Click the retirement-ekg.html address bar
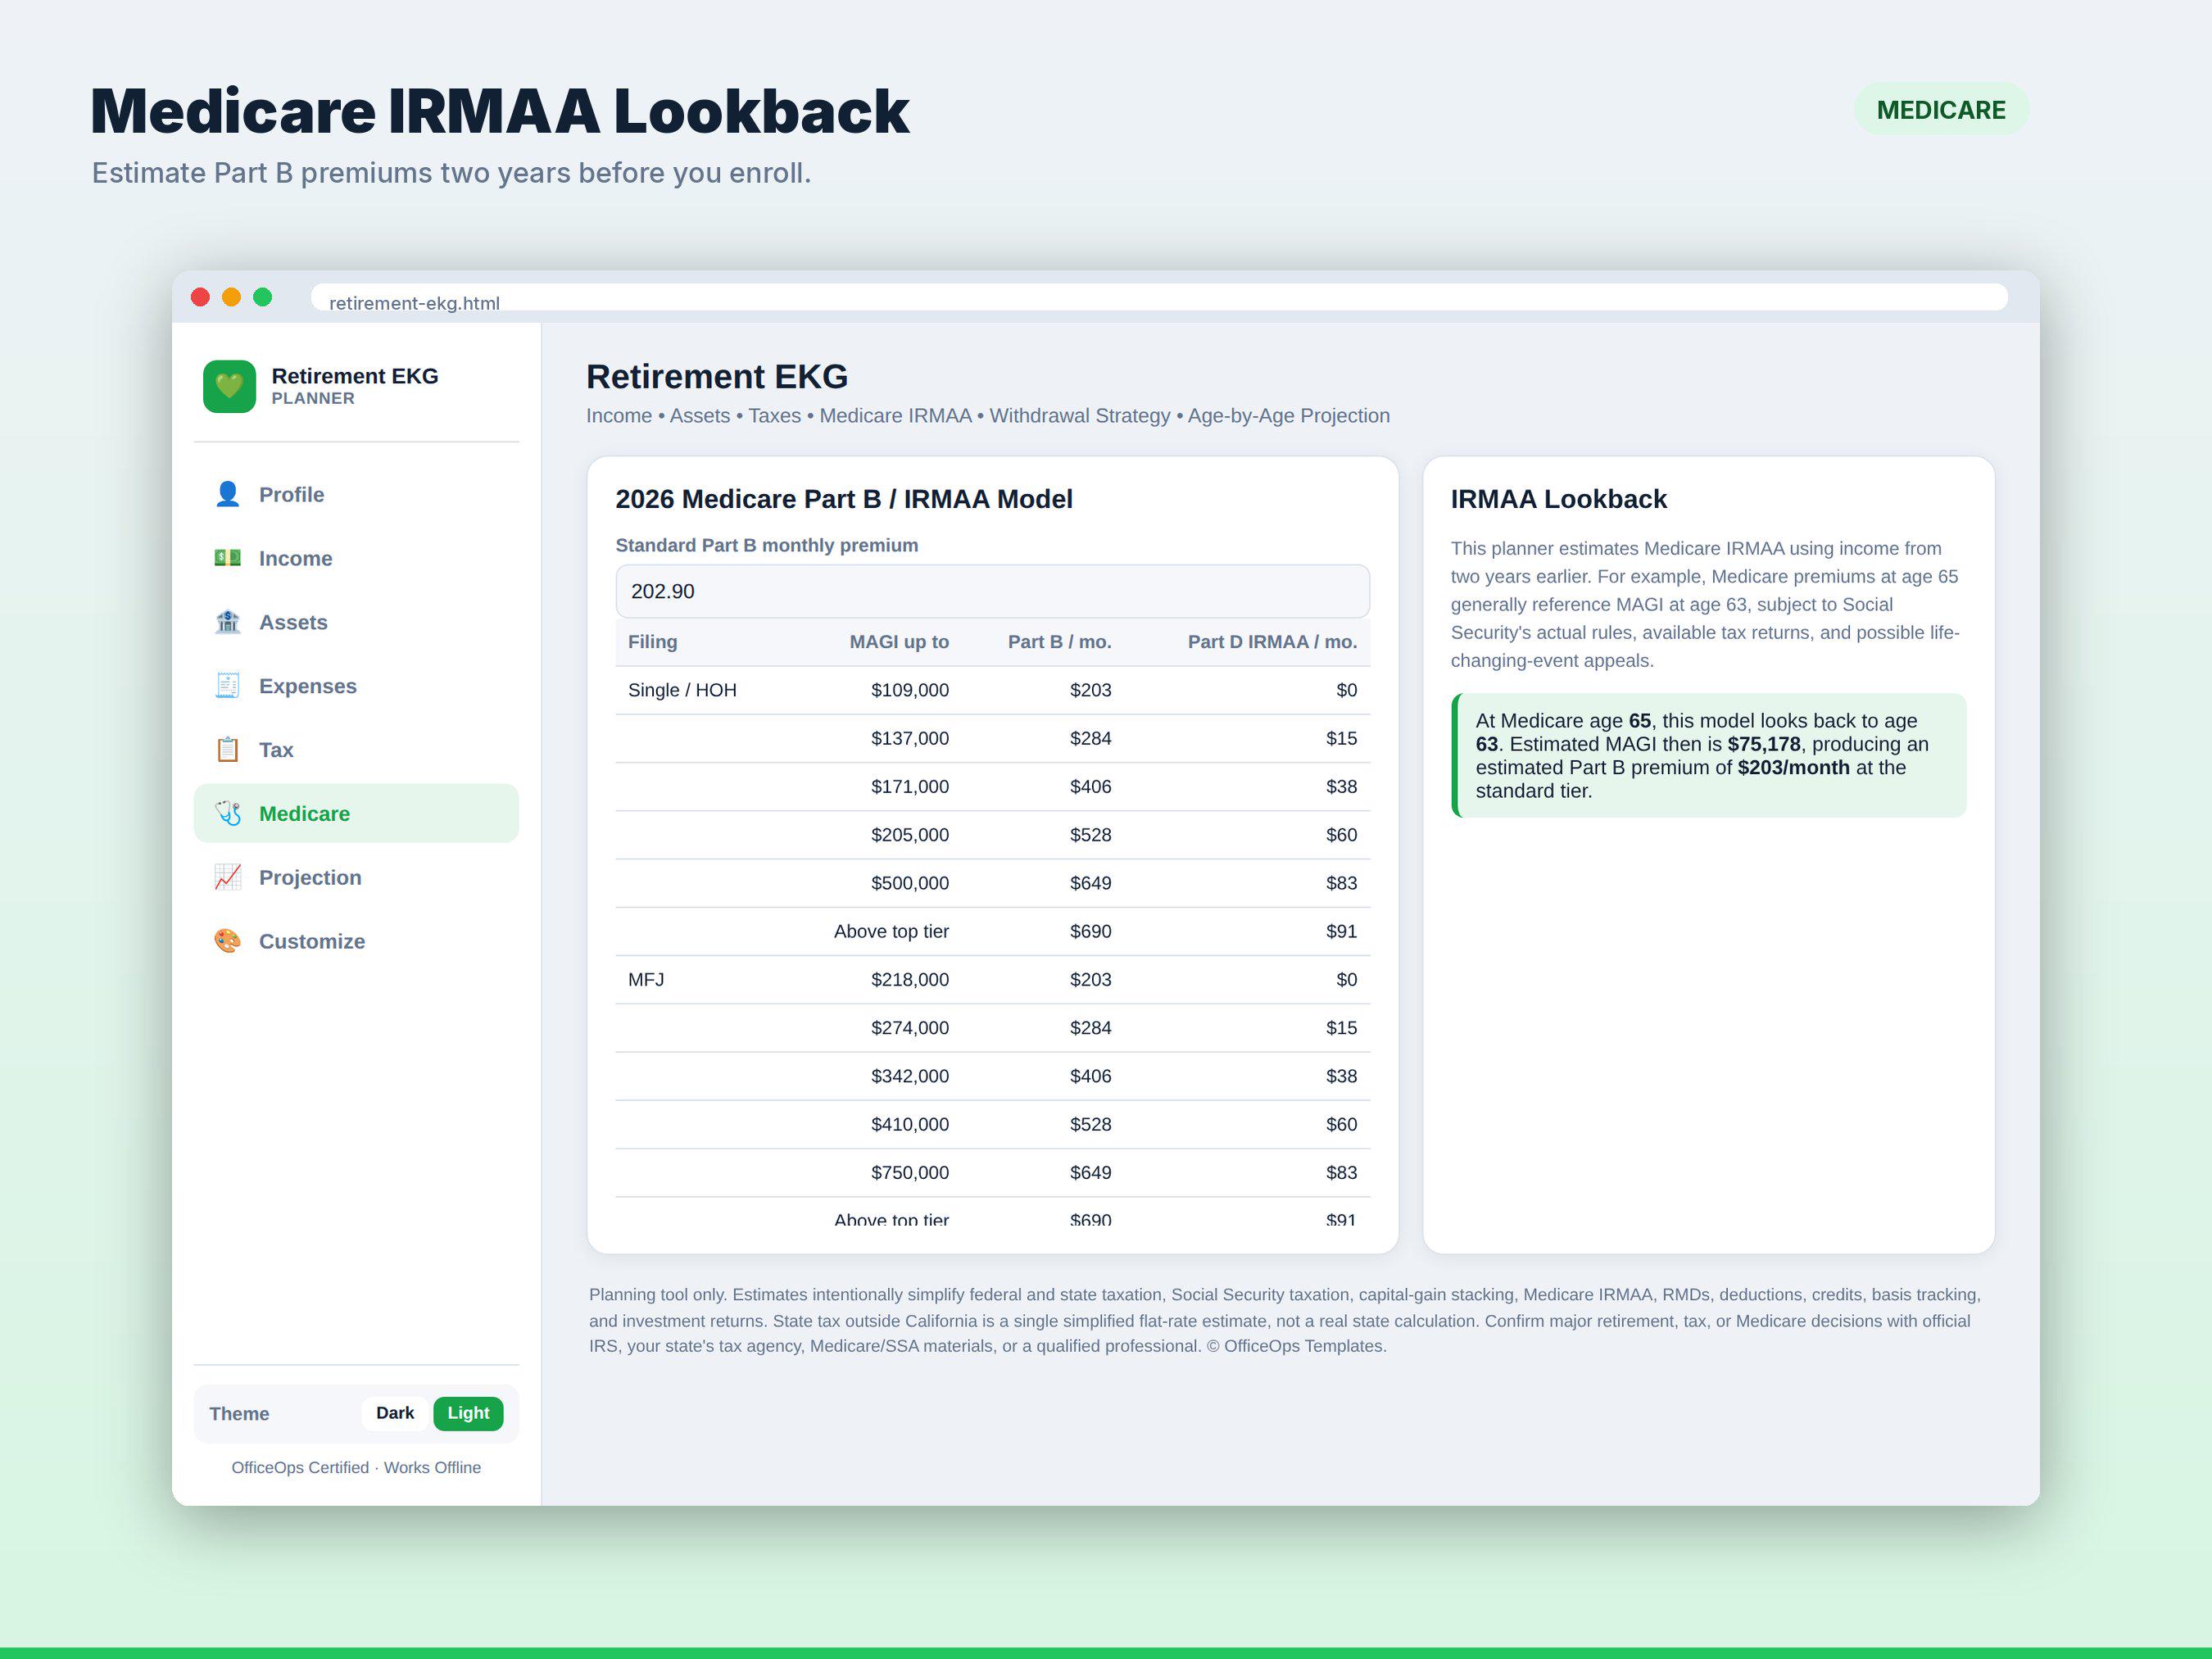Screen dimensions: 2212x1659 1159,298
